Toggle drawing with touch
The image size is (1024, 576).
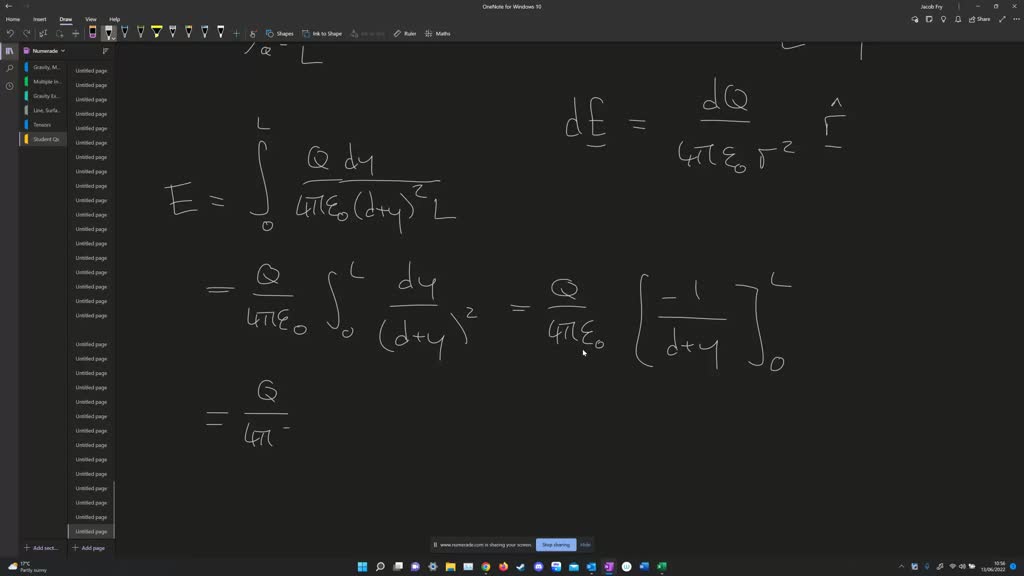click(252, 33)
